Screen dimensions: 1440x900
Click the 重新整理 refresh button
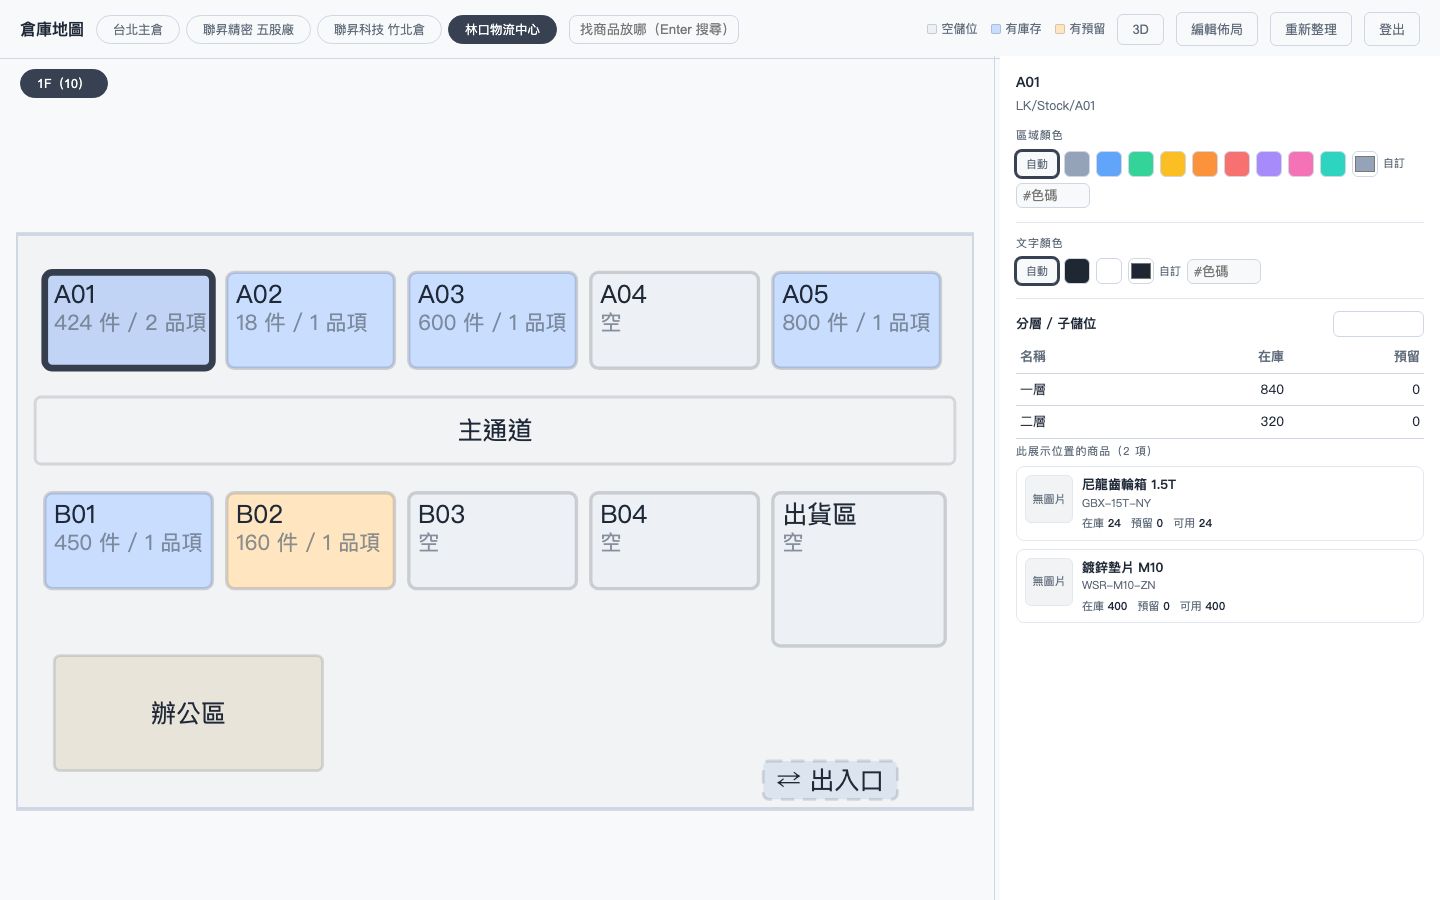(1310, 29)
